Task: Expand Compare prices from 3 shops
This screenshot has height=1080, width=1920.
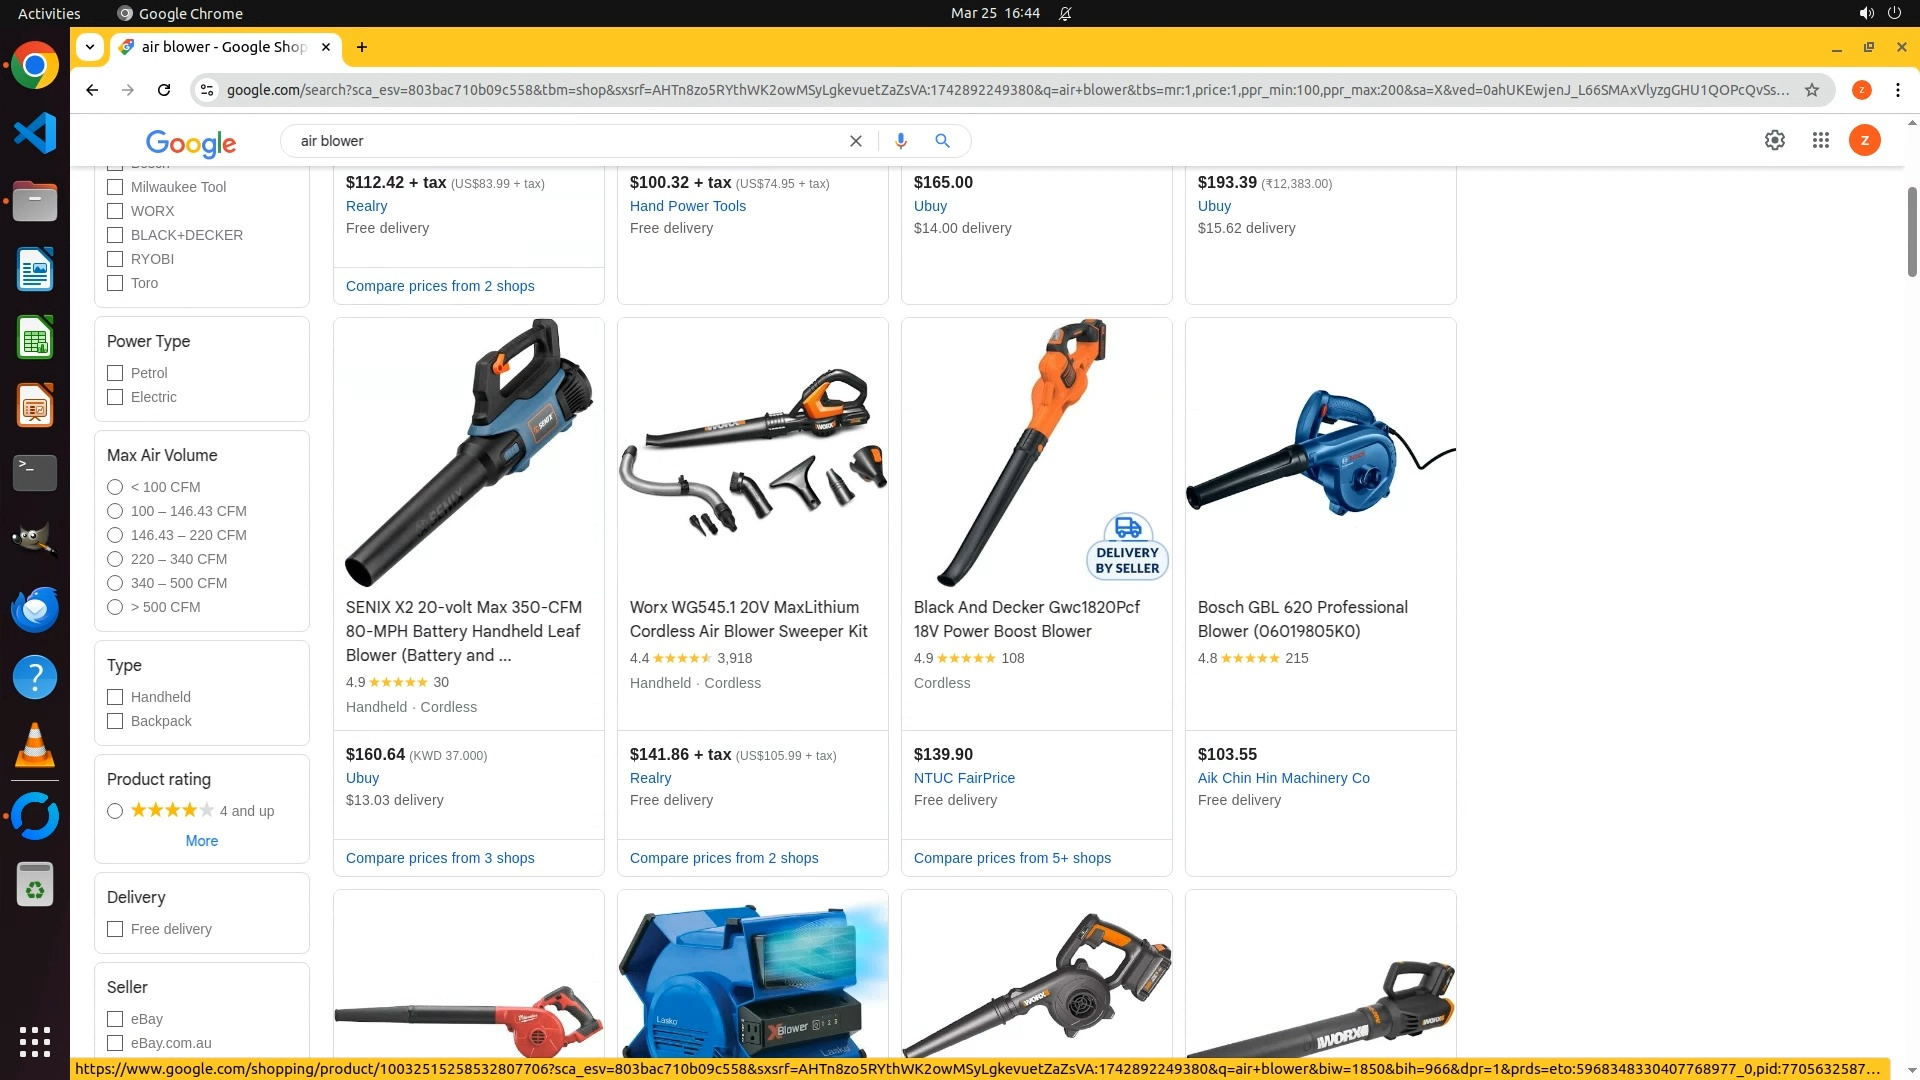Action: click(x=440, y=858)
